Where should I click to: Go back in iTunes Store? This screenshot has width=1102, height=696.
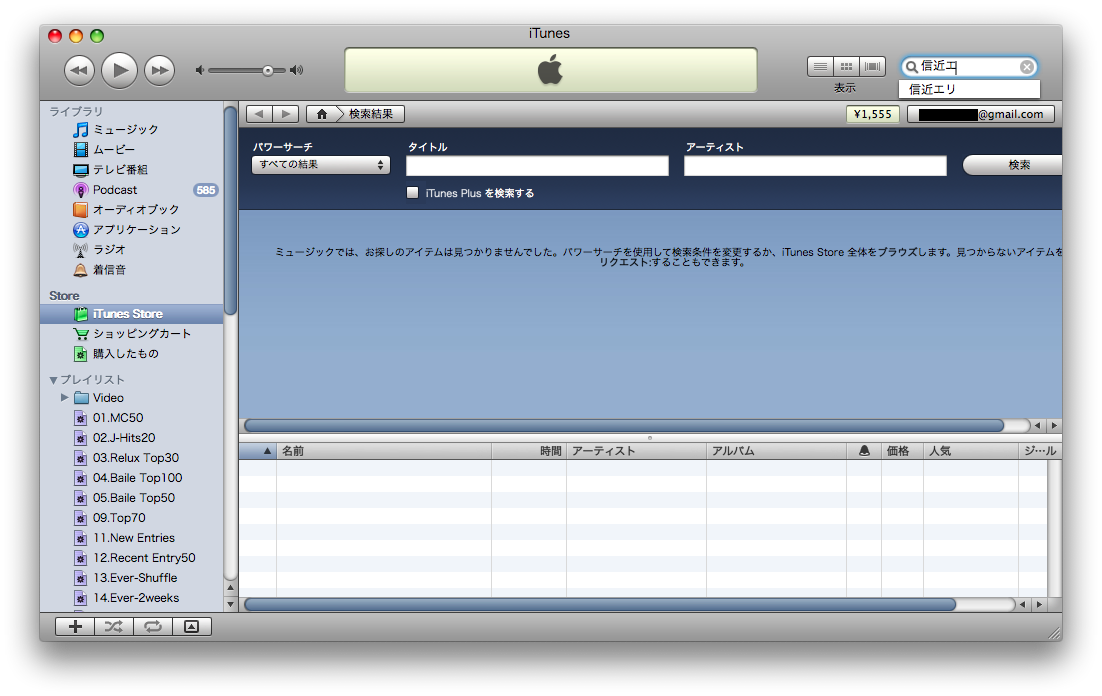[x=259, y=114]
